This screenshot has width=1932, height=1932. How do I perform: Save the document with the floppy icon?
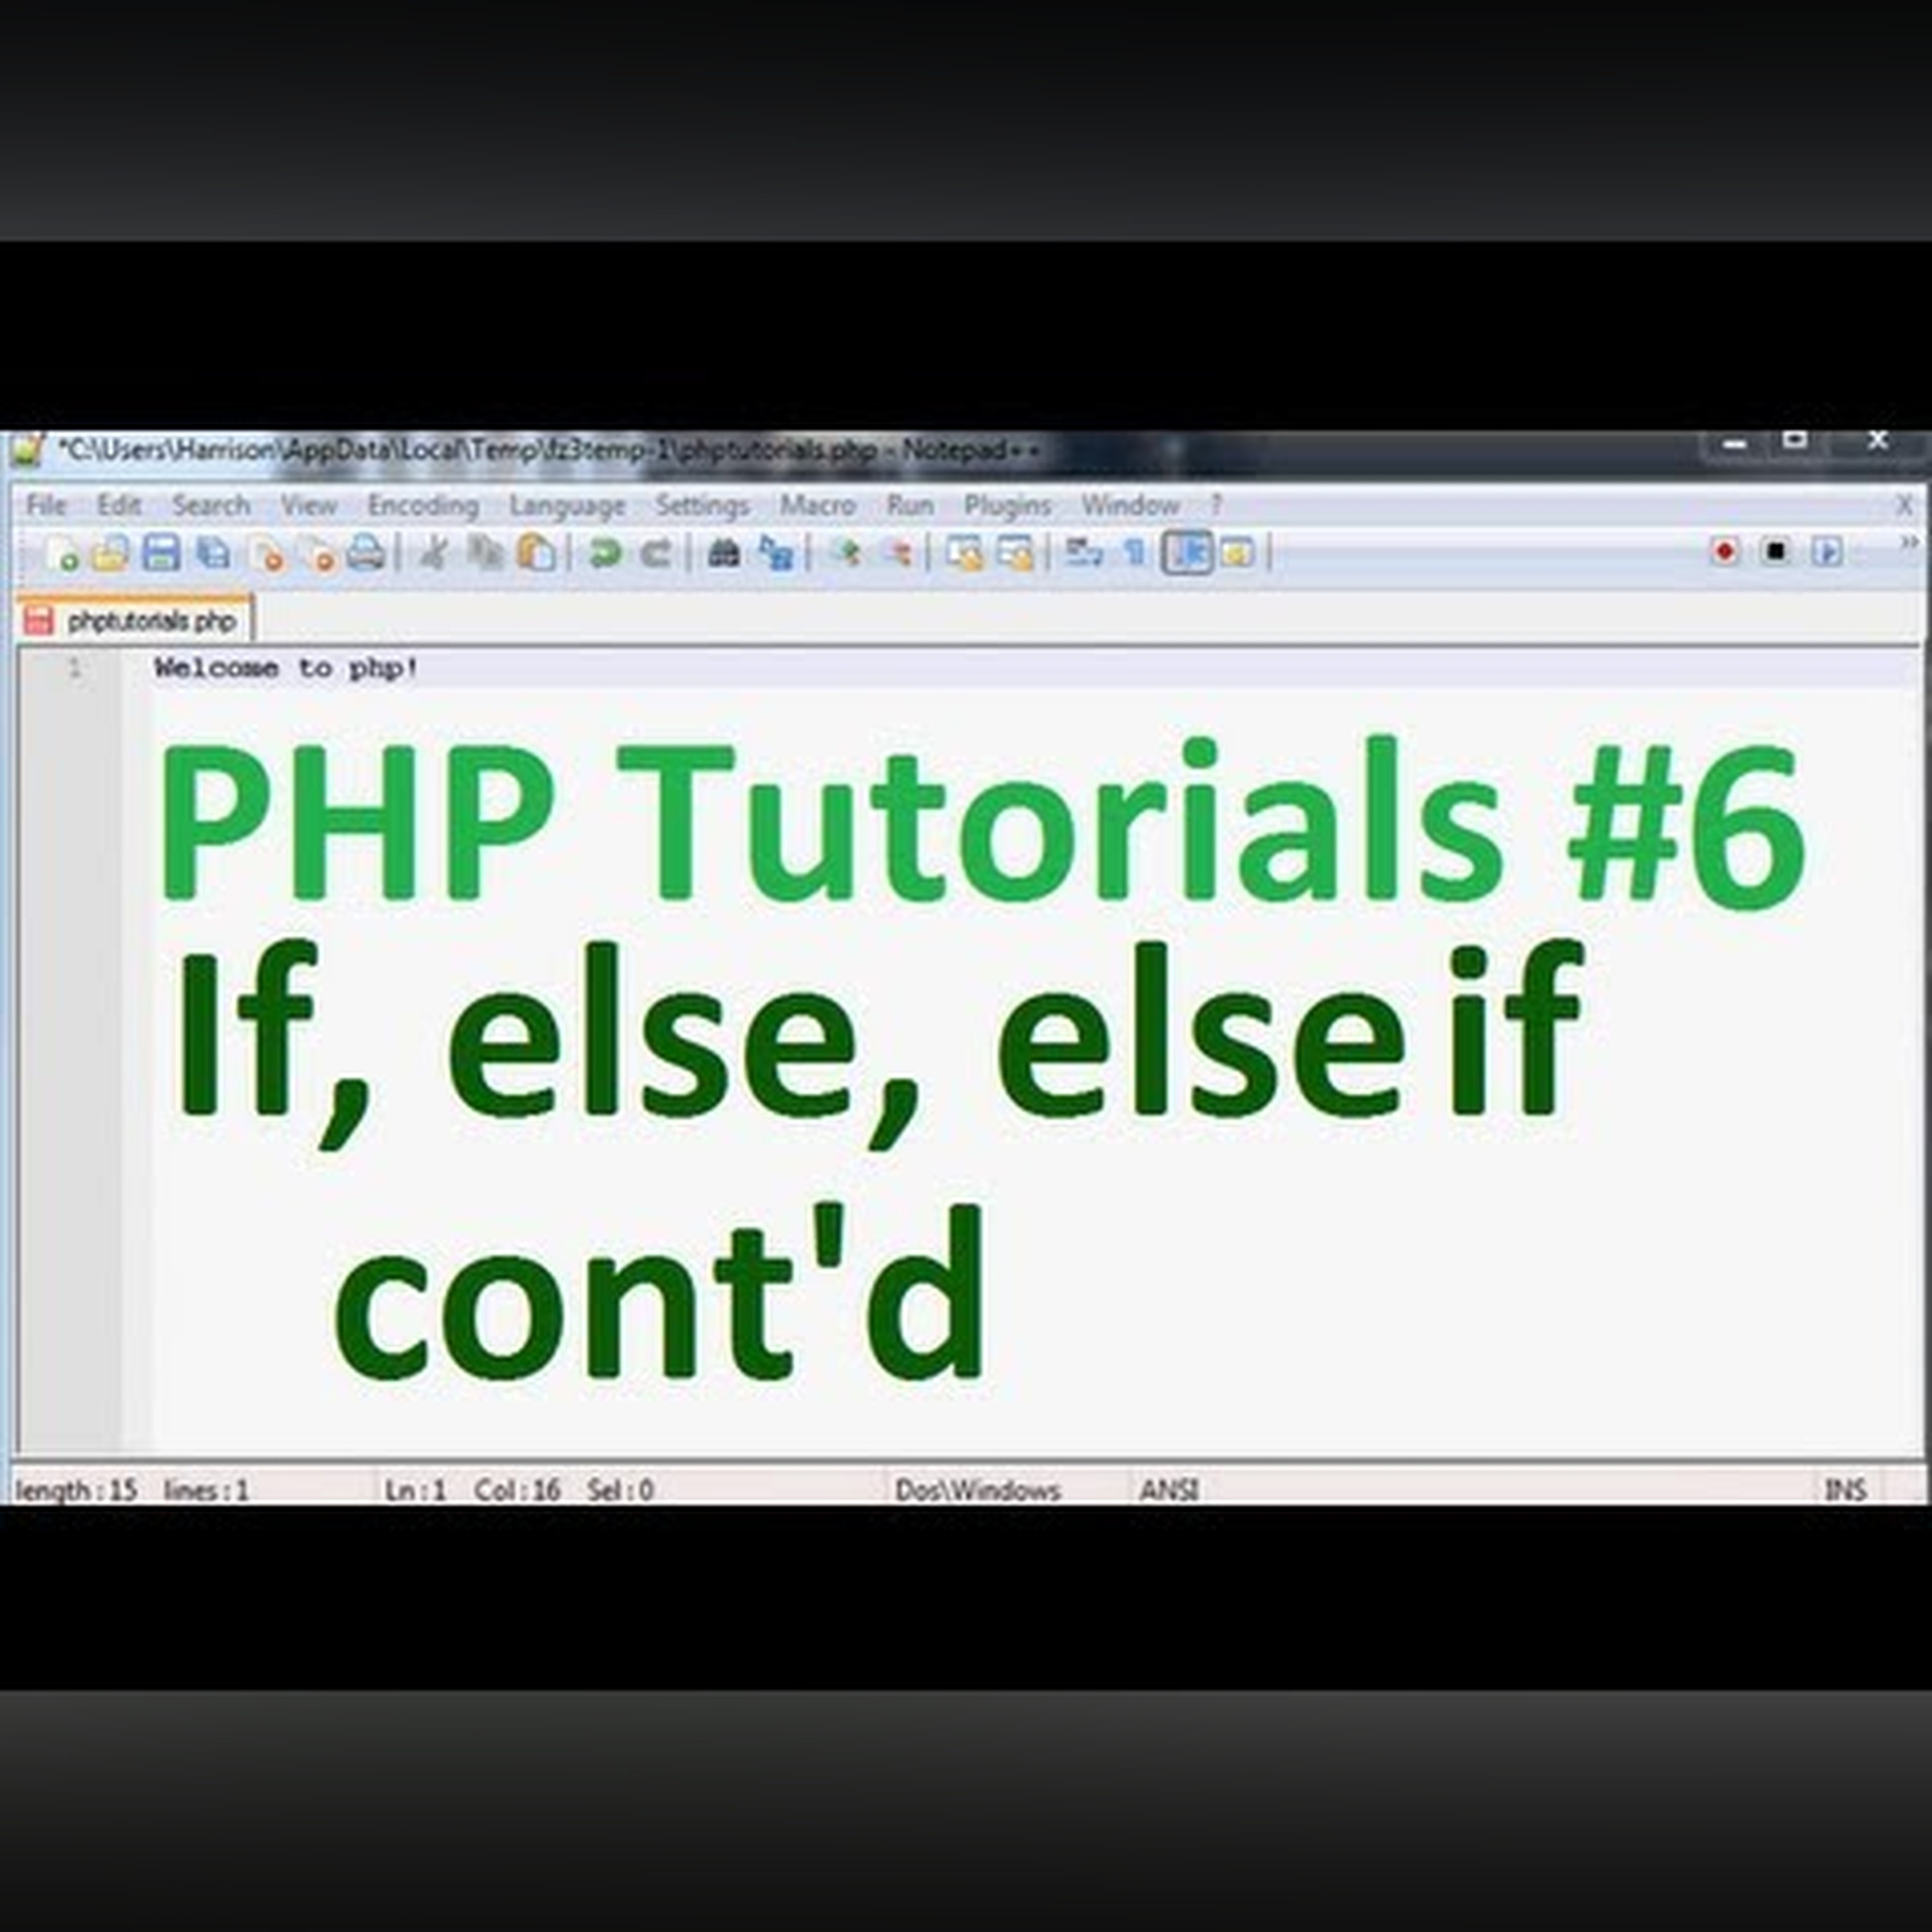161,553
